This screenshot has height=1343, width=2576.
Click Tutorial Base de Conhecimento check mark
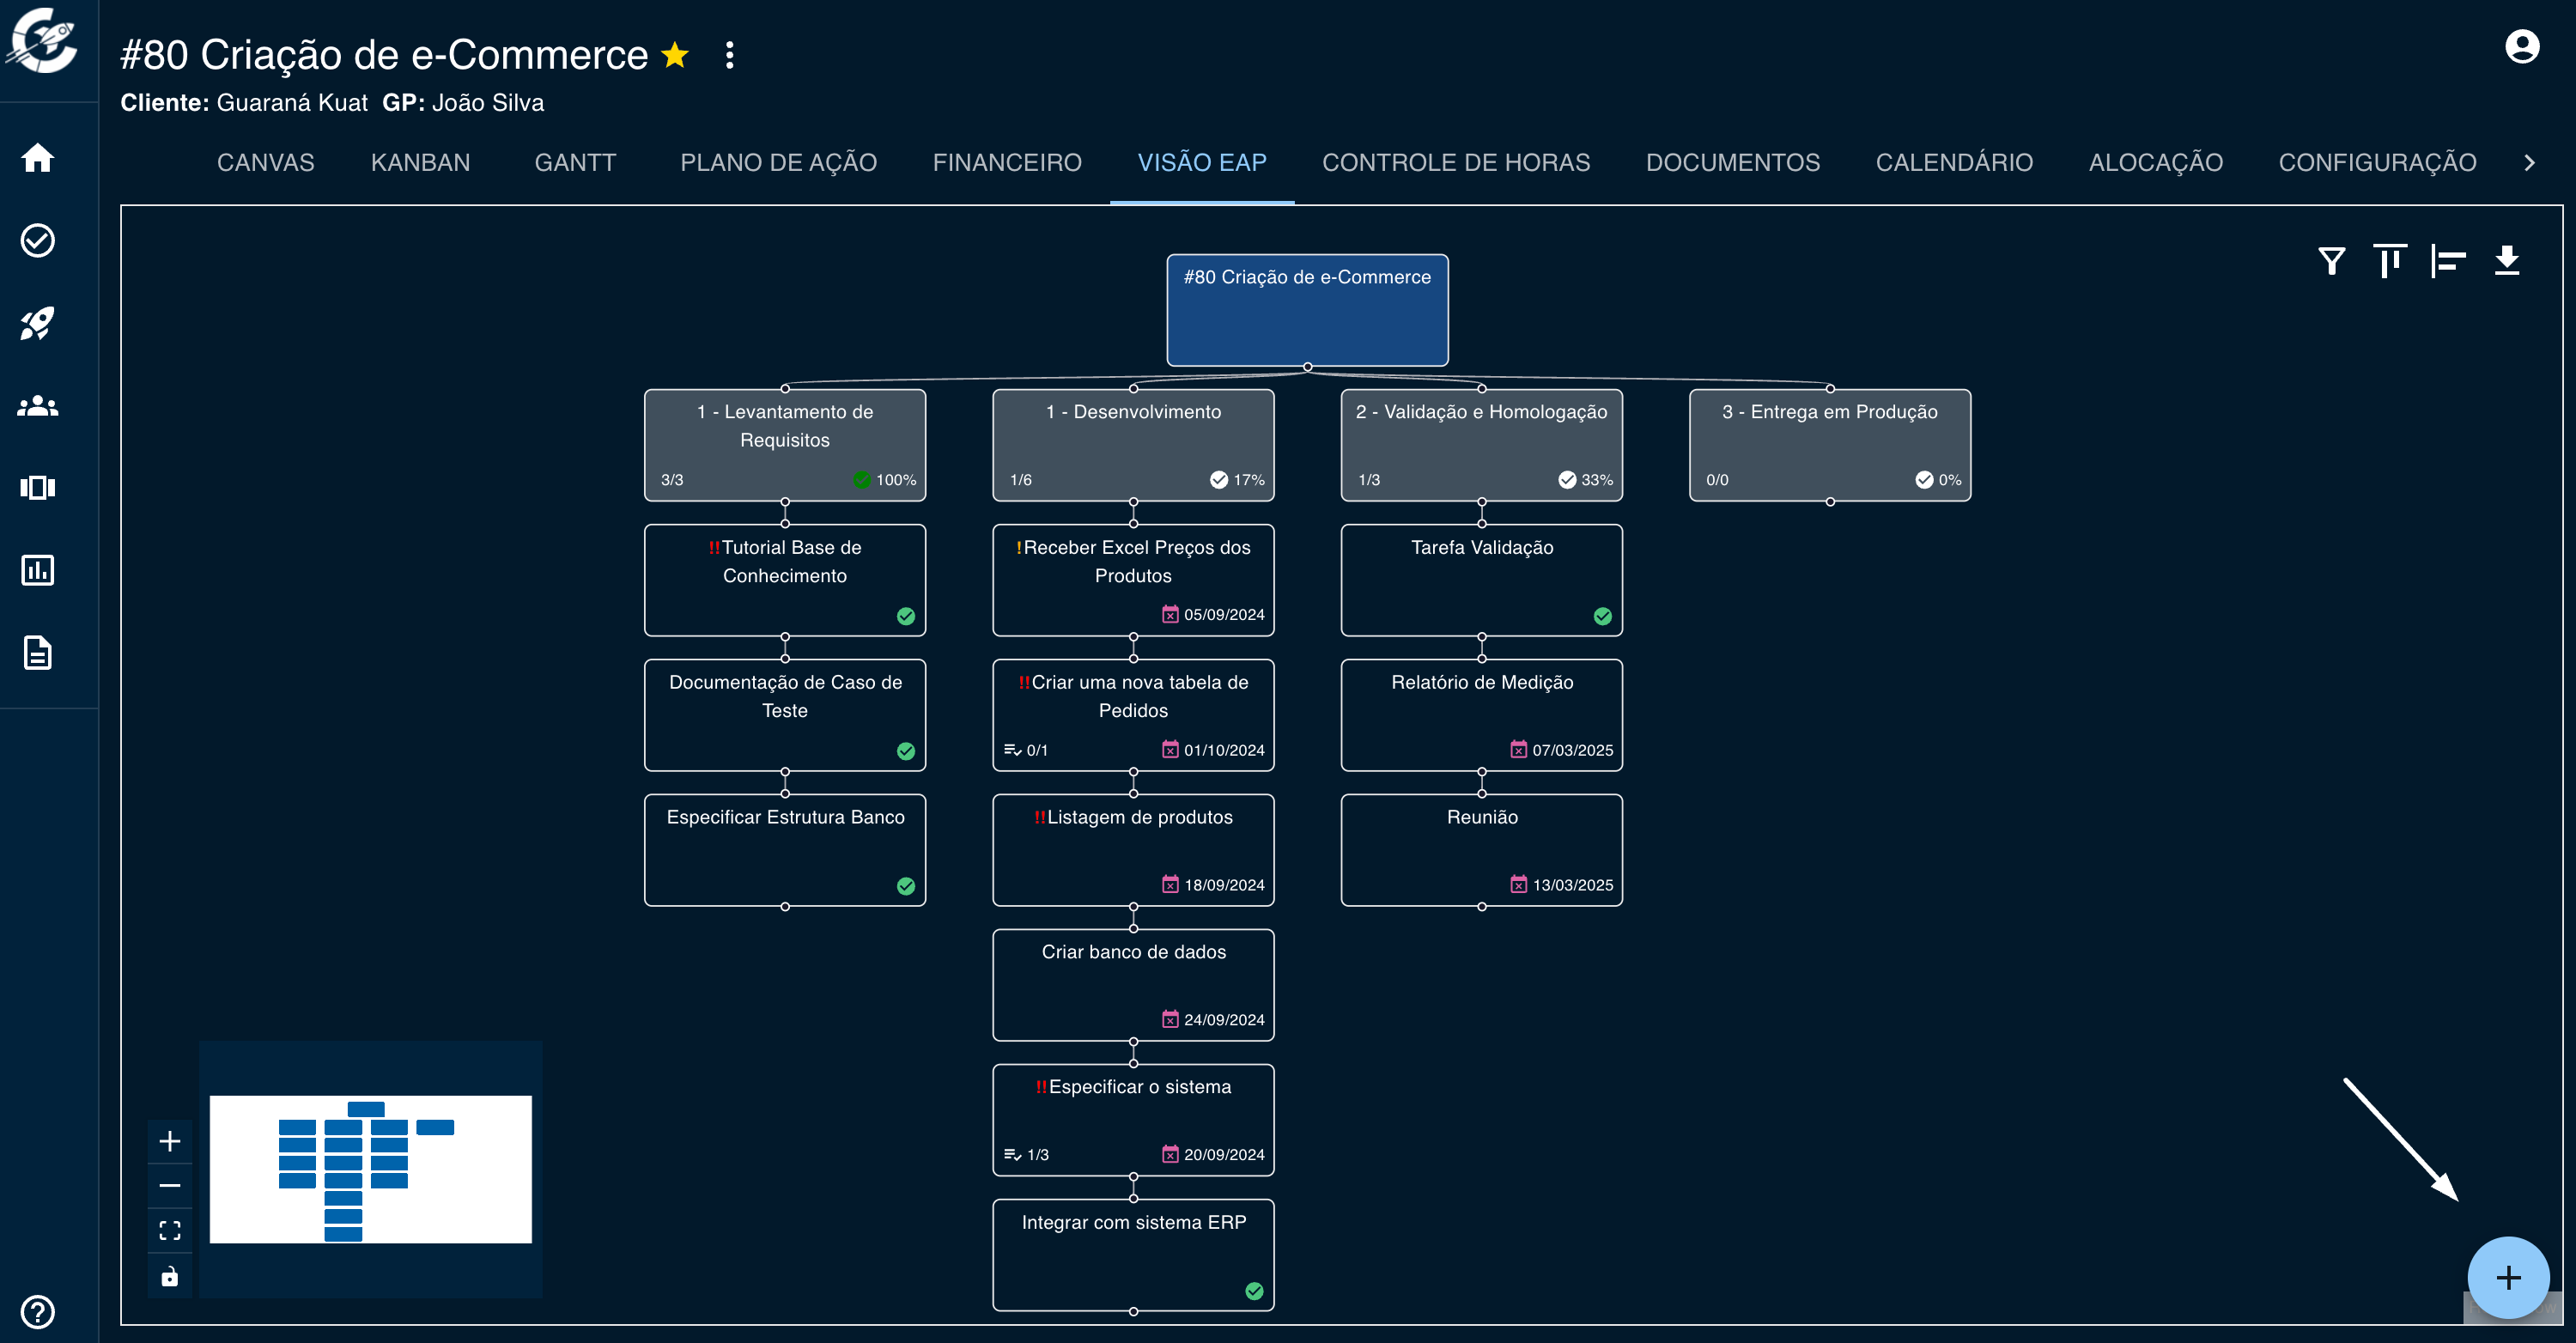[905, 616]
